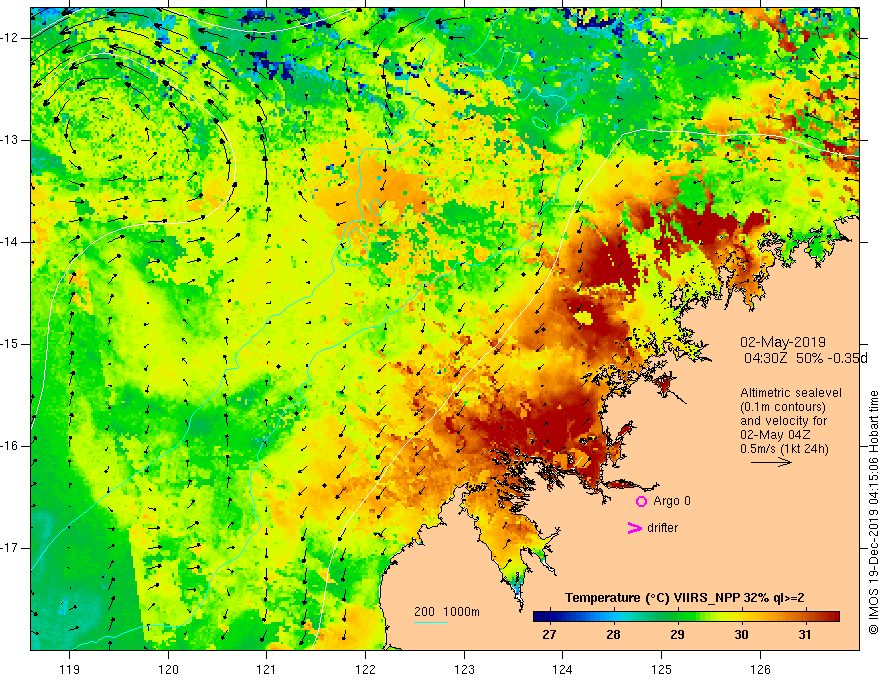Click the 'Temperature (°C) VIIRS_NPP 32% ql>=2' title

685,598
